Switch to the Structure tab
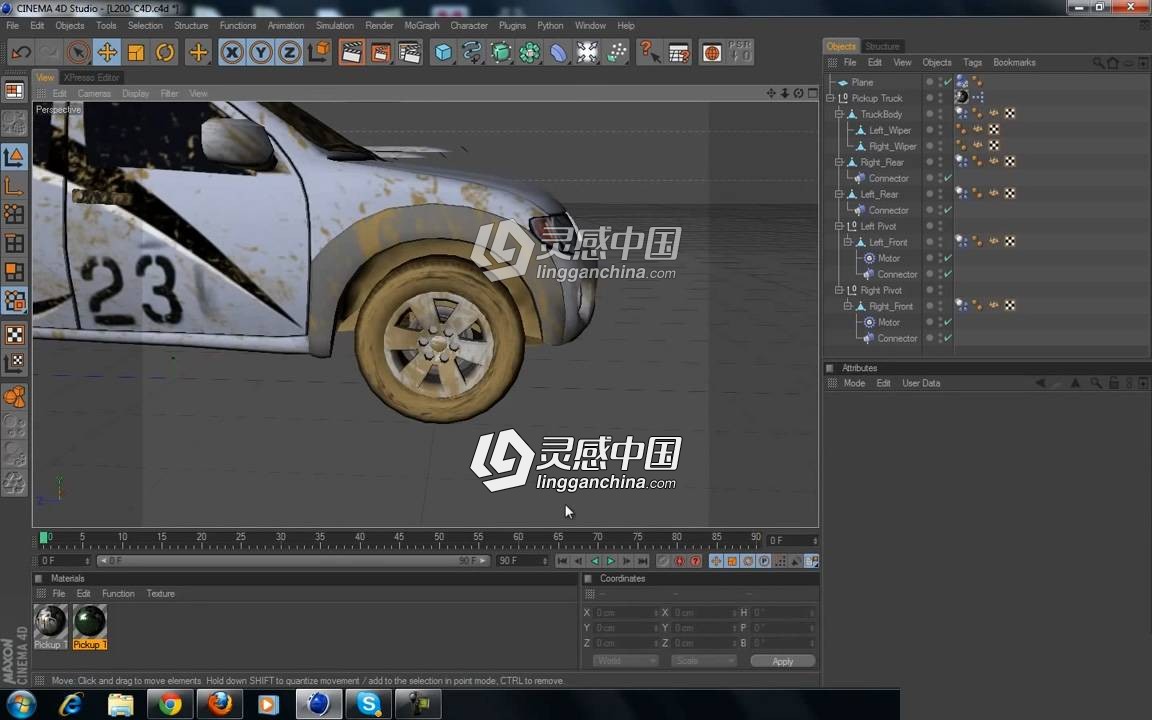 point(882,46)
